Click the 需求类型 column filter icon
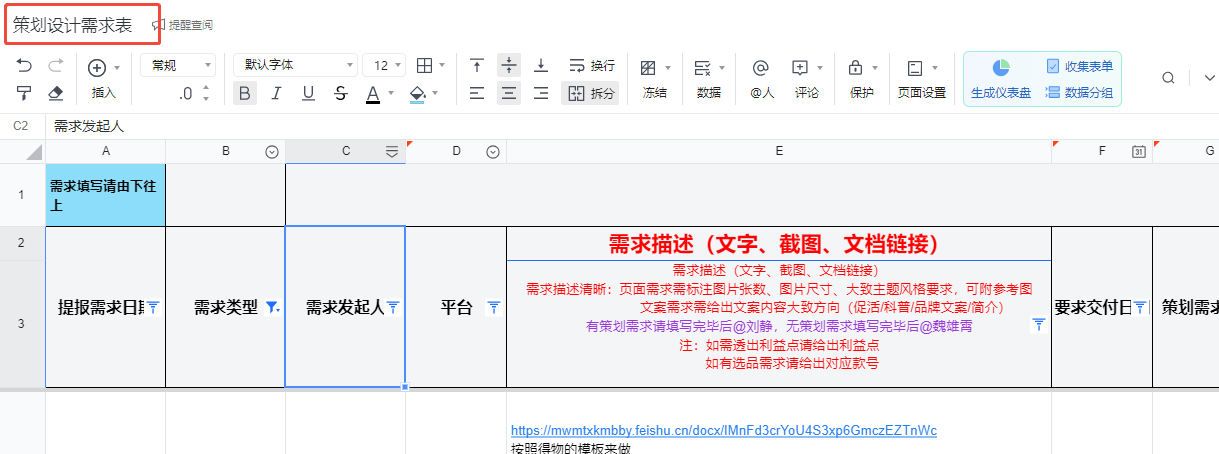Image resolution: width=1219 pixels, height=454 pixels. tap(273, 308)
